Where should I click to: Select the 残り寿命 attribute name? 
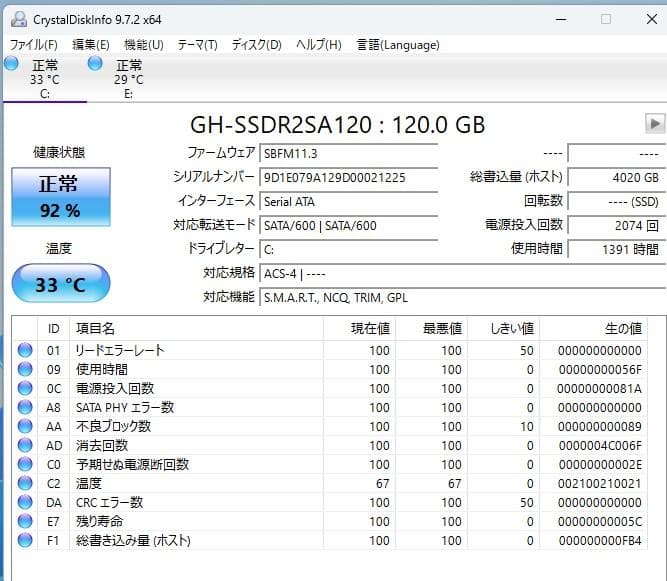coord(99,521)
